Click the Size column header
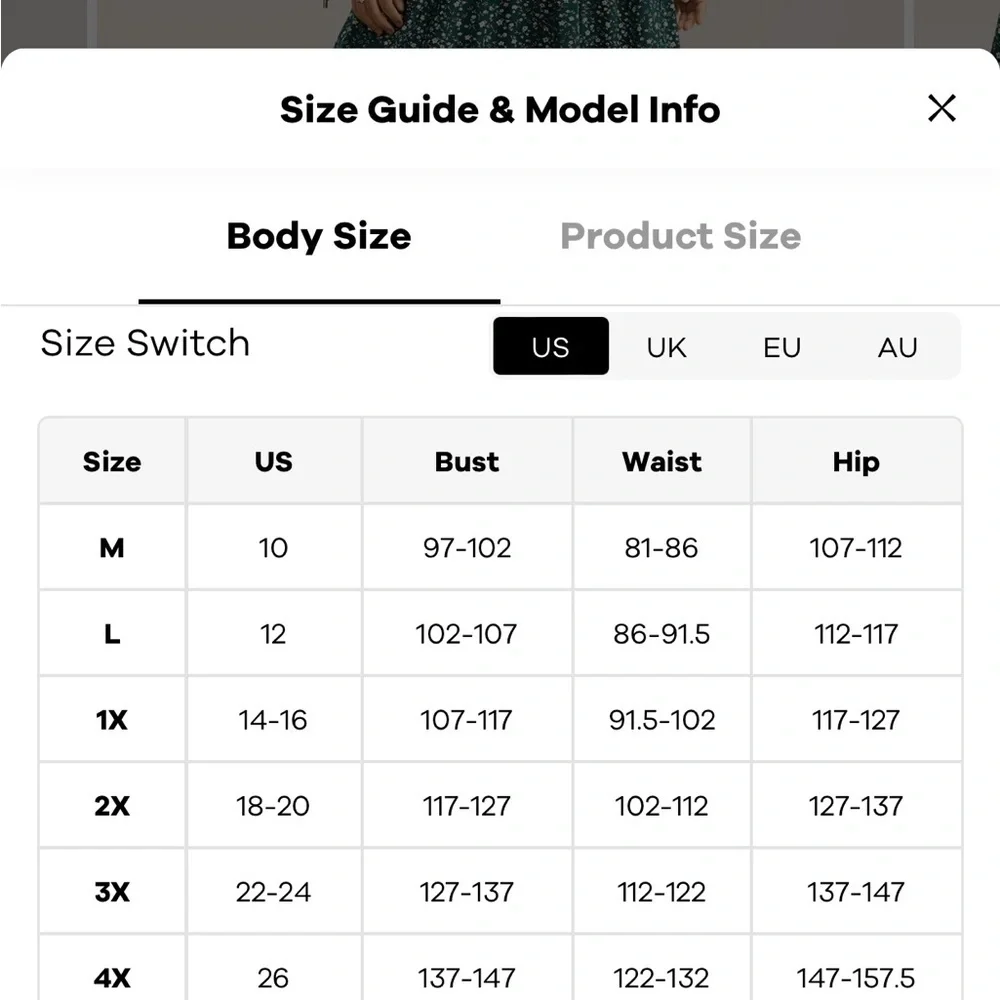This screenshot has width=1000, height=1000. (x=112, y=462)
